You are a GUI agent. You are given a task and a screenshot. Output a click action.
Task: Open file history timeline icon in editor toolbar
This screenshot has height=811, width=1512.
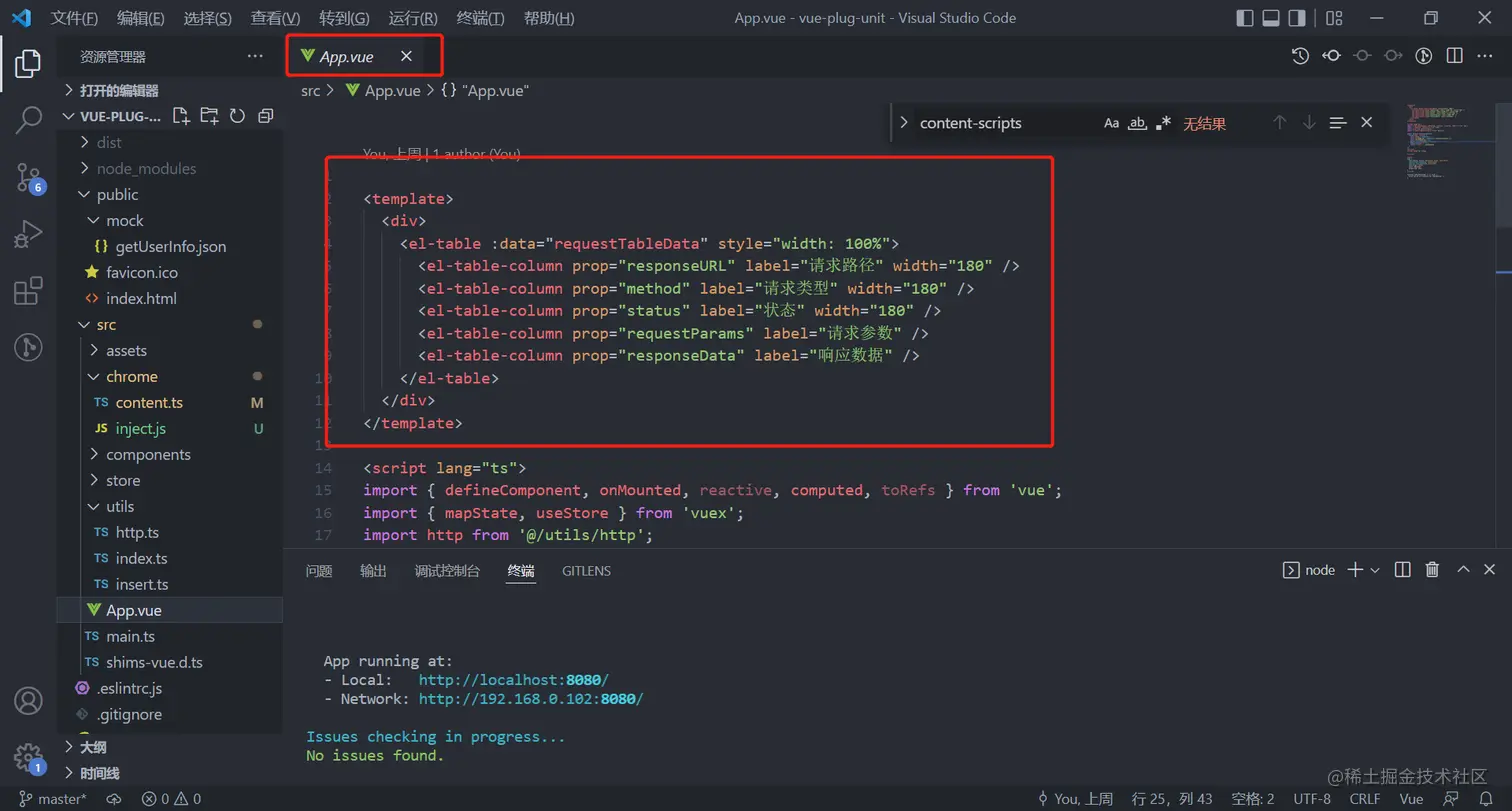point(1300,56)
